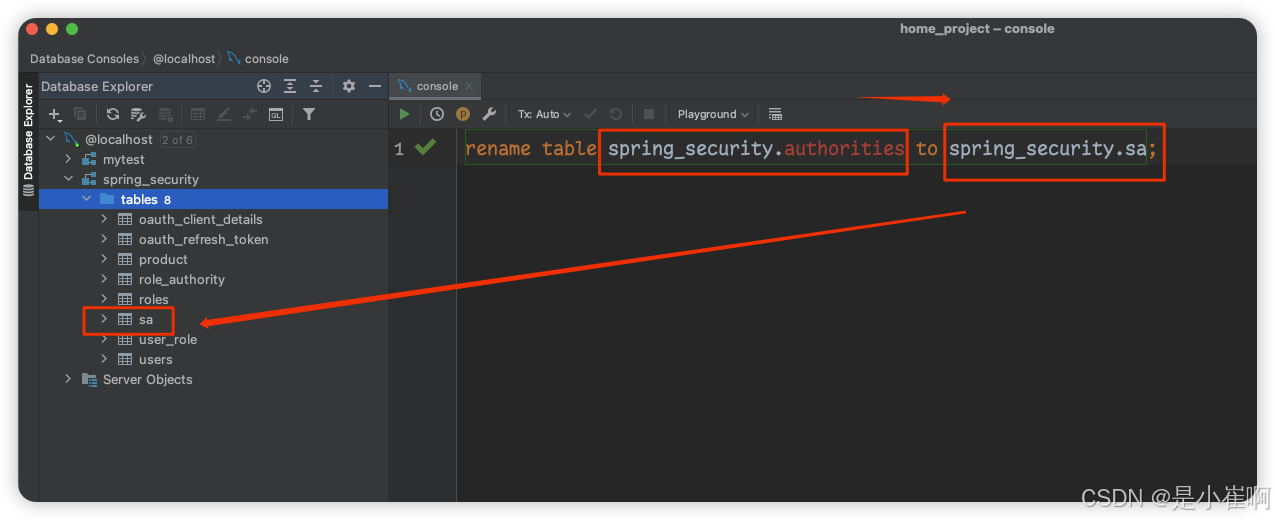Select the sa table in the tree

(x=213, y=319)
